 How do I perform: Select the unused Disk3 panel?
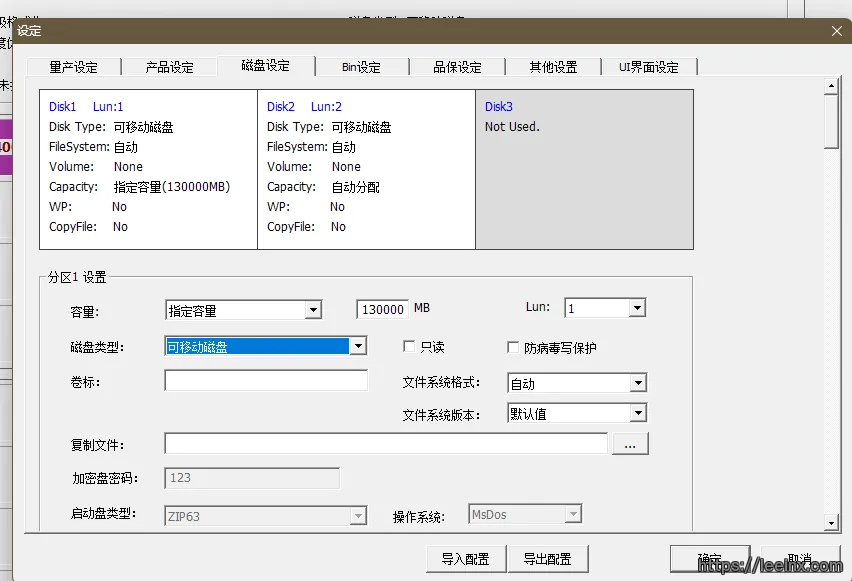[x=584, y=168]
